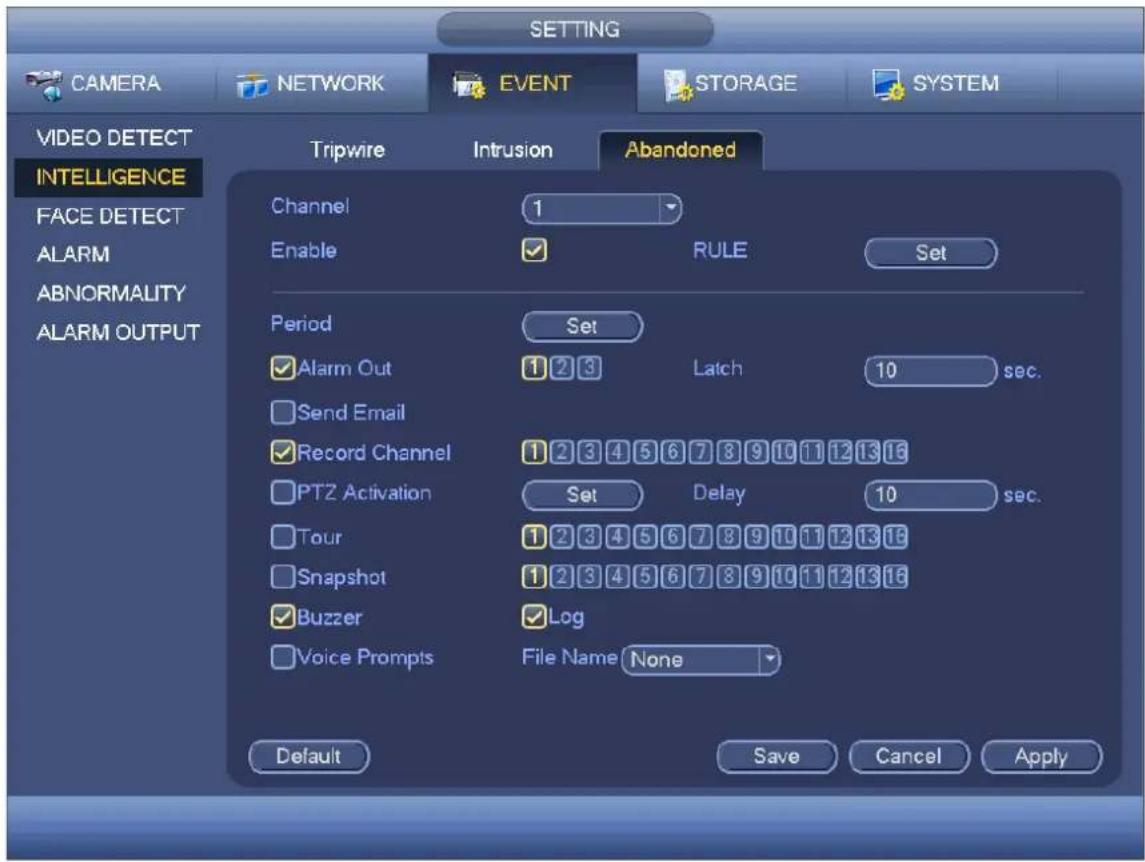The height and width of the screenshot is (862, 1145).
Task: Uncheck the Record Channel checkbox
Action: 283,452
